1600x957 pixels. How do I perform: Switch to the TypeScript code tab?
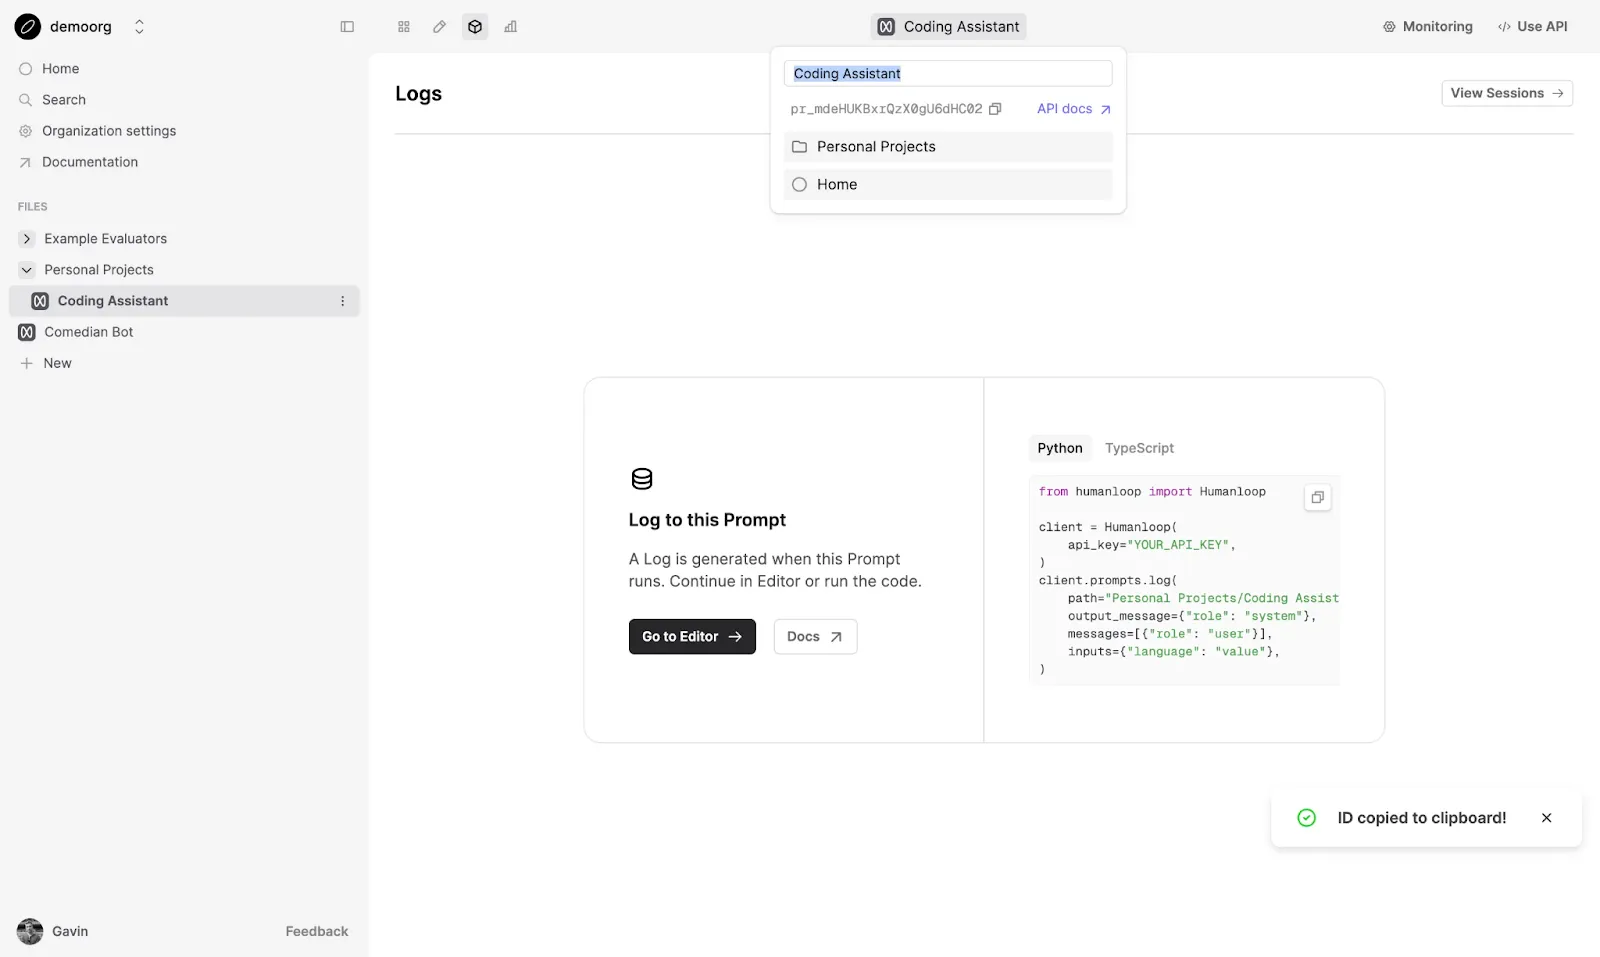point(1139,448)
